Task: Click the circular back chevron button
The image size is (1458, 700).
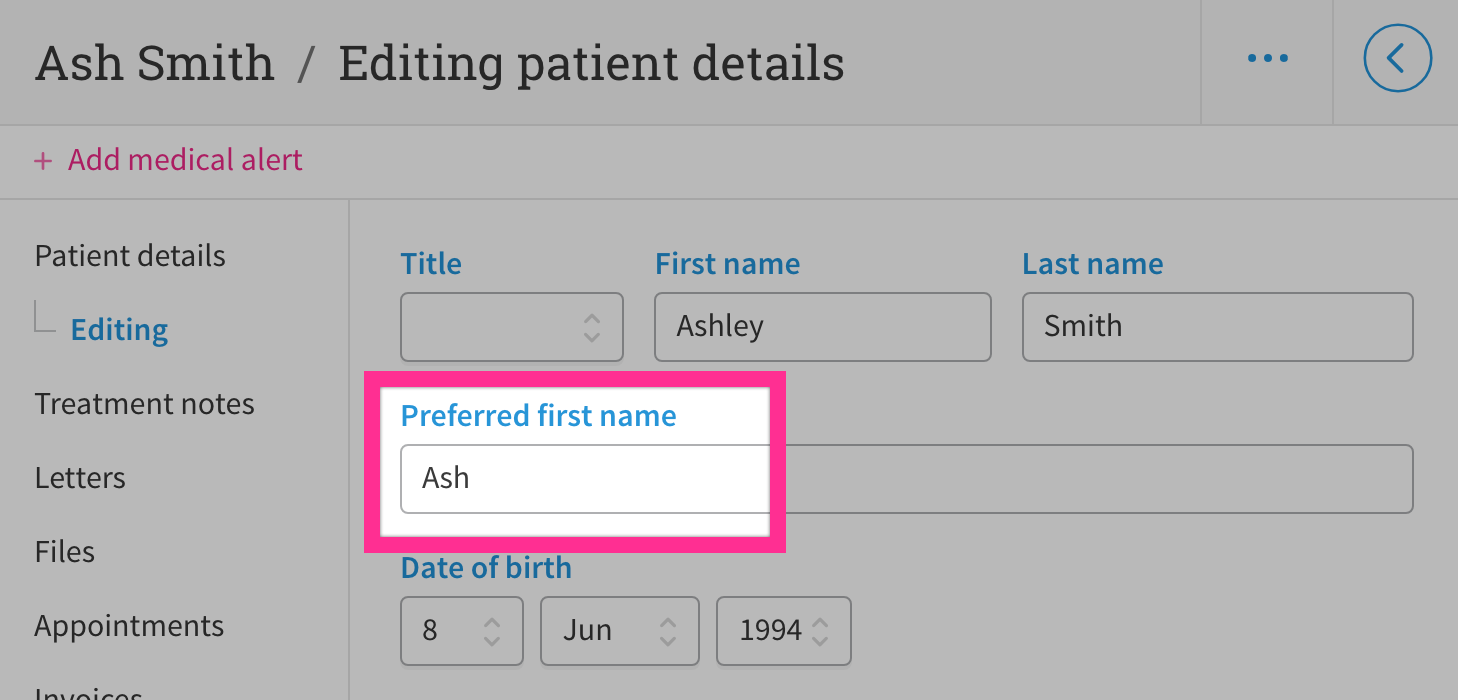Action: [x=1397, y=58]
